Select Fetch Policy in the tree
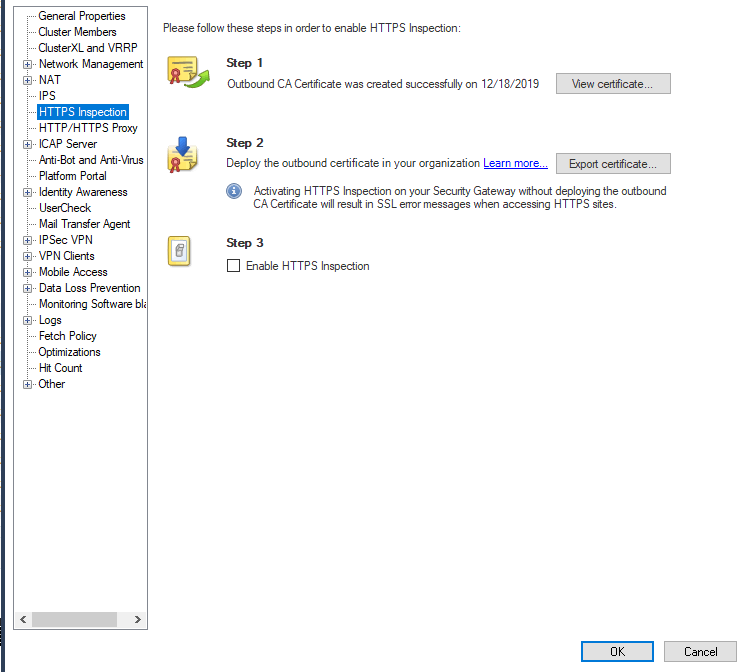The image size is (751, 672). click(68, 336)
